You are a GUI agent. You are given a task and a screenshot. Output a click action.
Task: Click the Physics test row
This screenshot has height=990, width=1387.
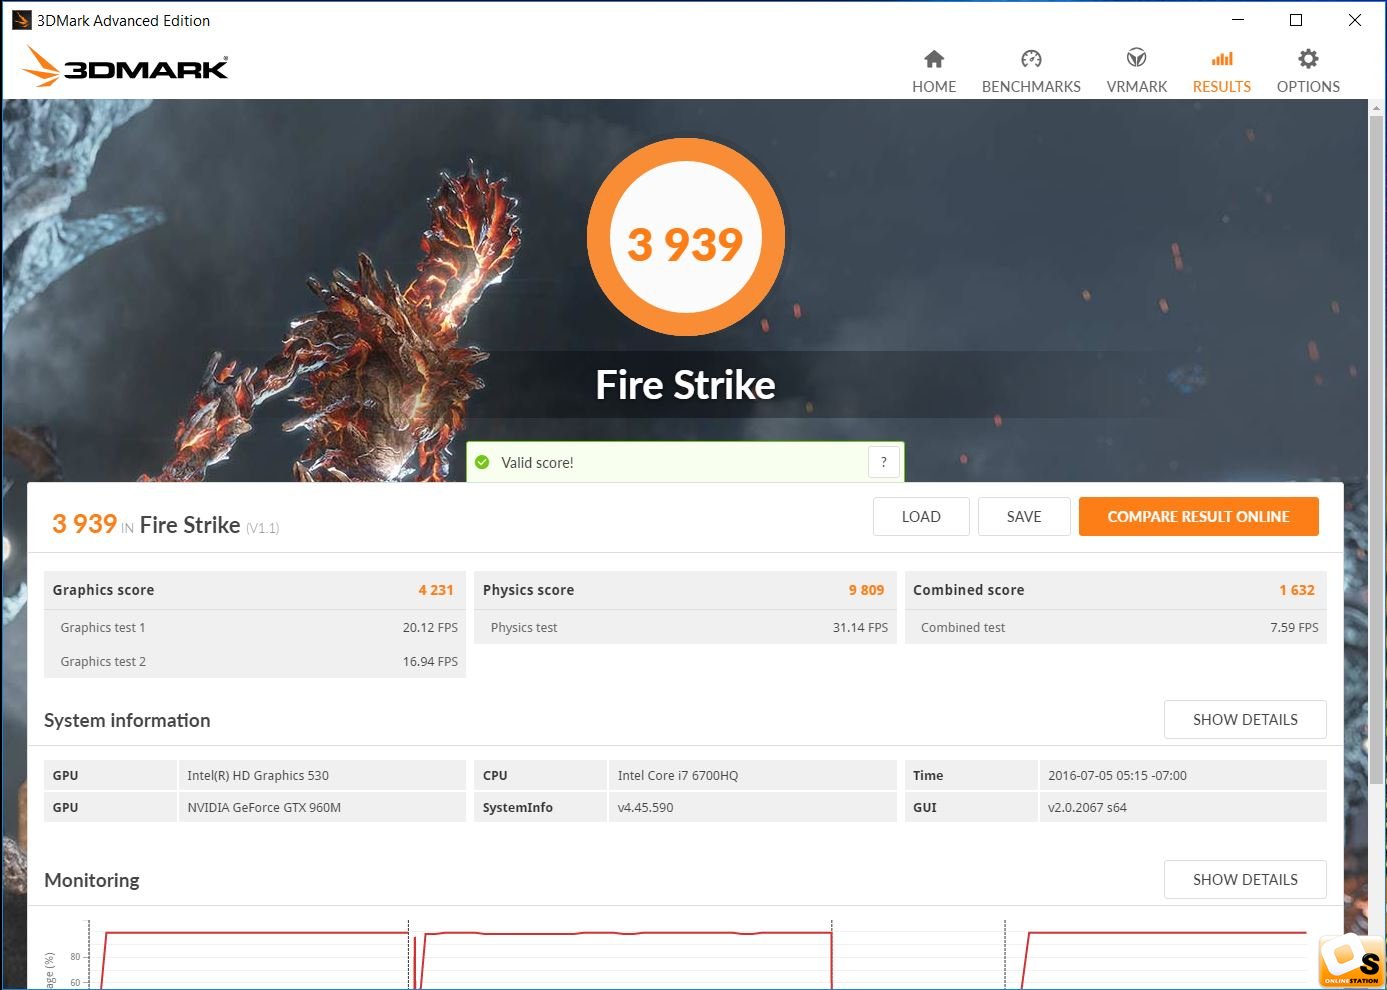click(685, 628)
